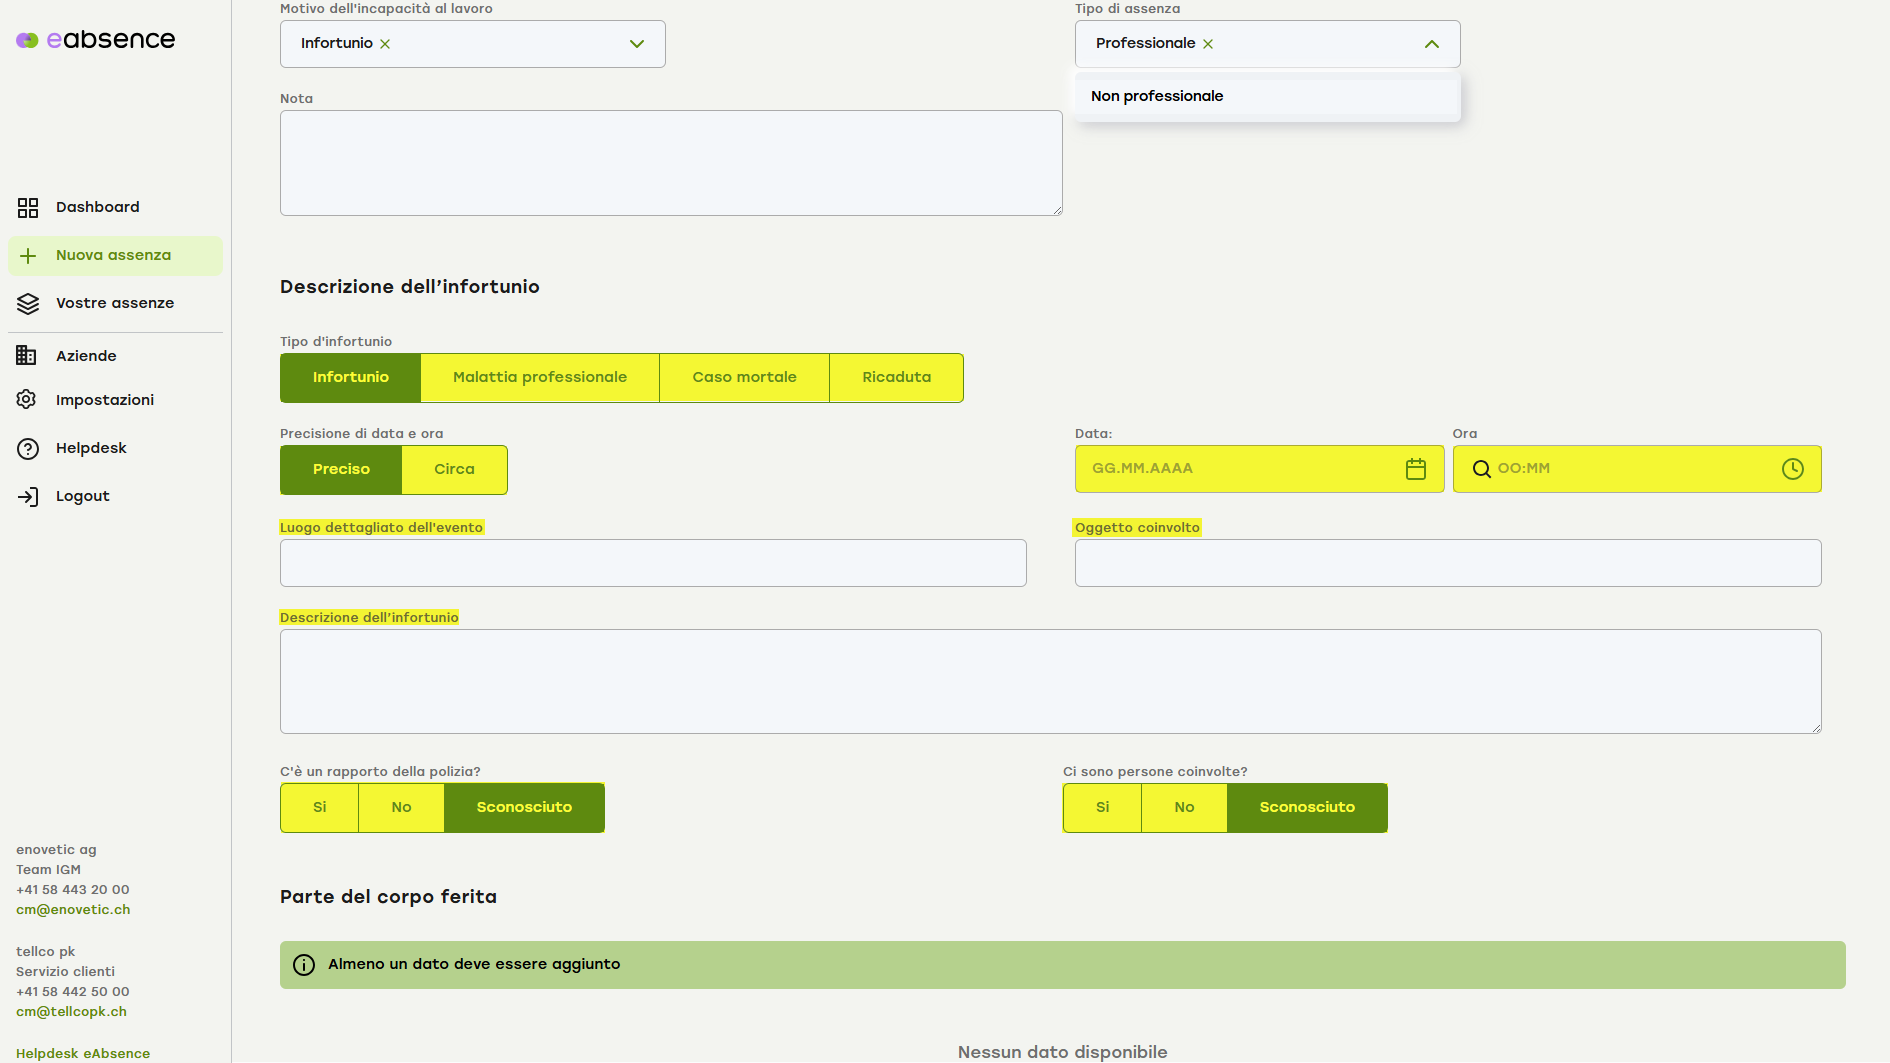Image resolution: width=1890 pixels, height=1063 pixels.
Task: Click the Helpdesk question mark icon
Action: coord(28,449)
